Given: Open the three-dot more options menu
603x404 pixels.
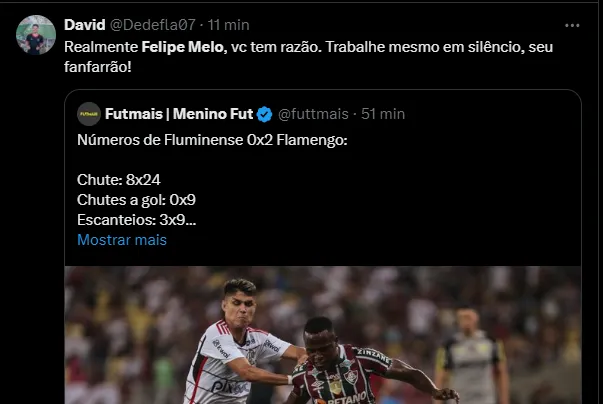Looking at the screenshot, I should [572, 25].
